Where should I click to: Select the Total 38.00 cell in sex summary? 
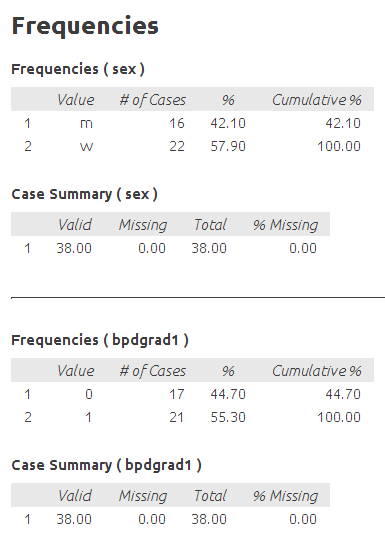tap(209, 248)
